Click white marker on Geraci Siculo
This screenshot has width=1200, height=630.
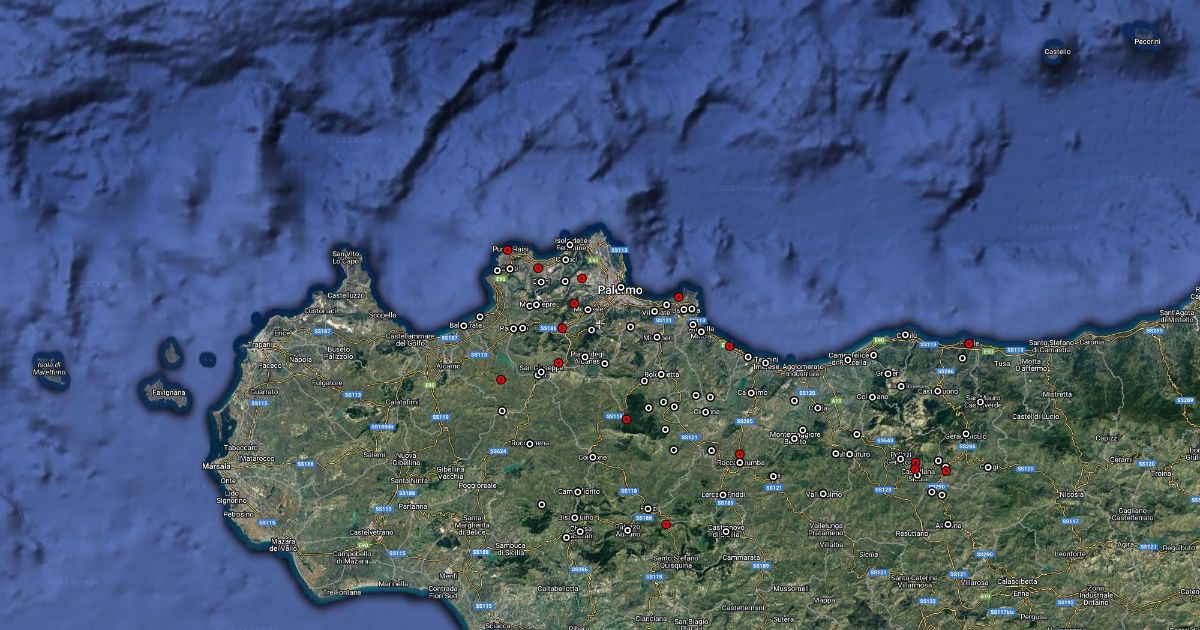point(965,435)
